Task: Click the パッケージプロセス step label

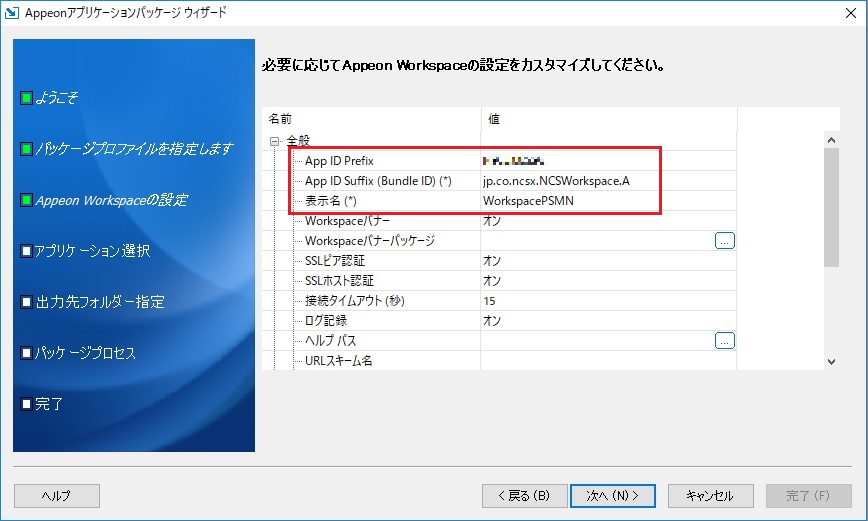Action: pyautogui.click(x=85, y=353)
